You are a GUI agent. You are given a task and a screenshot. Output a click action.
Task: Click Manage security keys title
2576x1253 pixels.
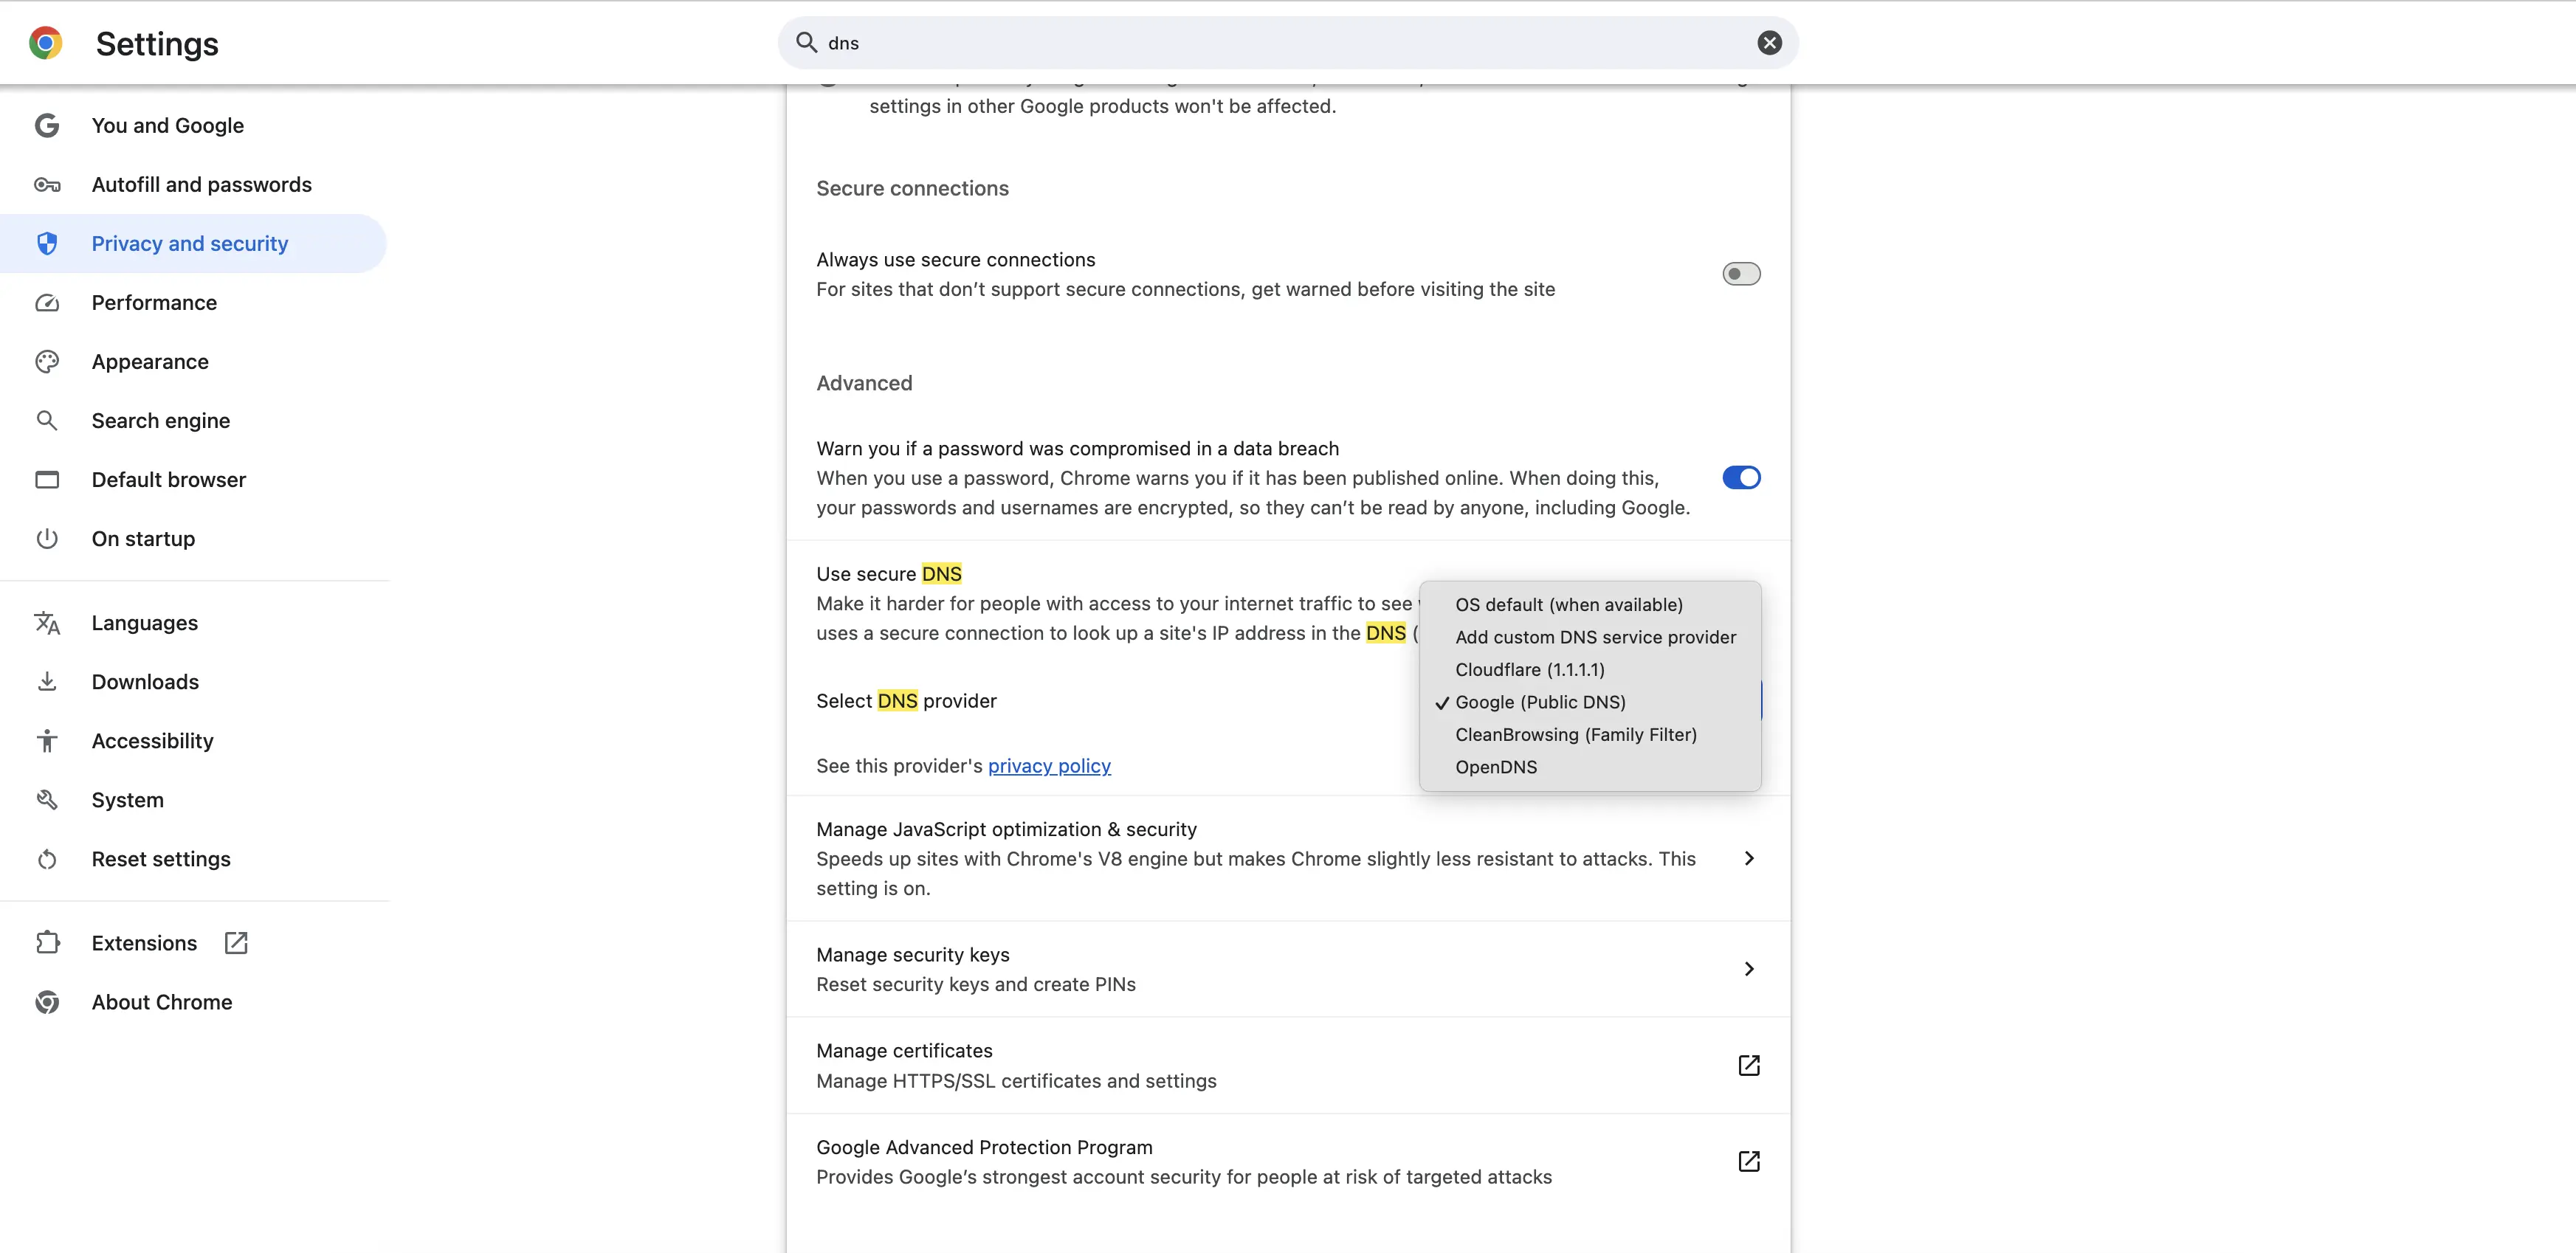tap(912, 955)
